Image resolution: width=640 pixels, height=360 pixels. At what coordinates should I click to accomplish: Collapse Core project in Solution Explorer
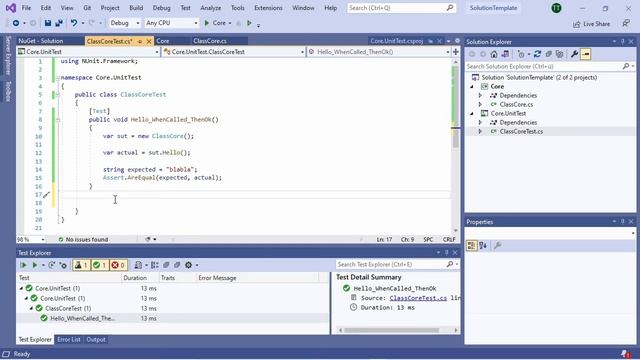(x=472, y=87)
